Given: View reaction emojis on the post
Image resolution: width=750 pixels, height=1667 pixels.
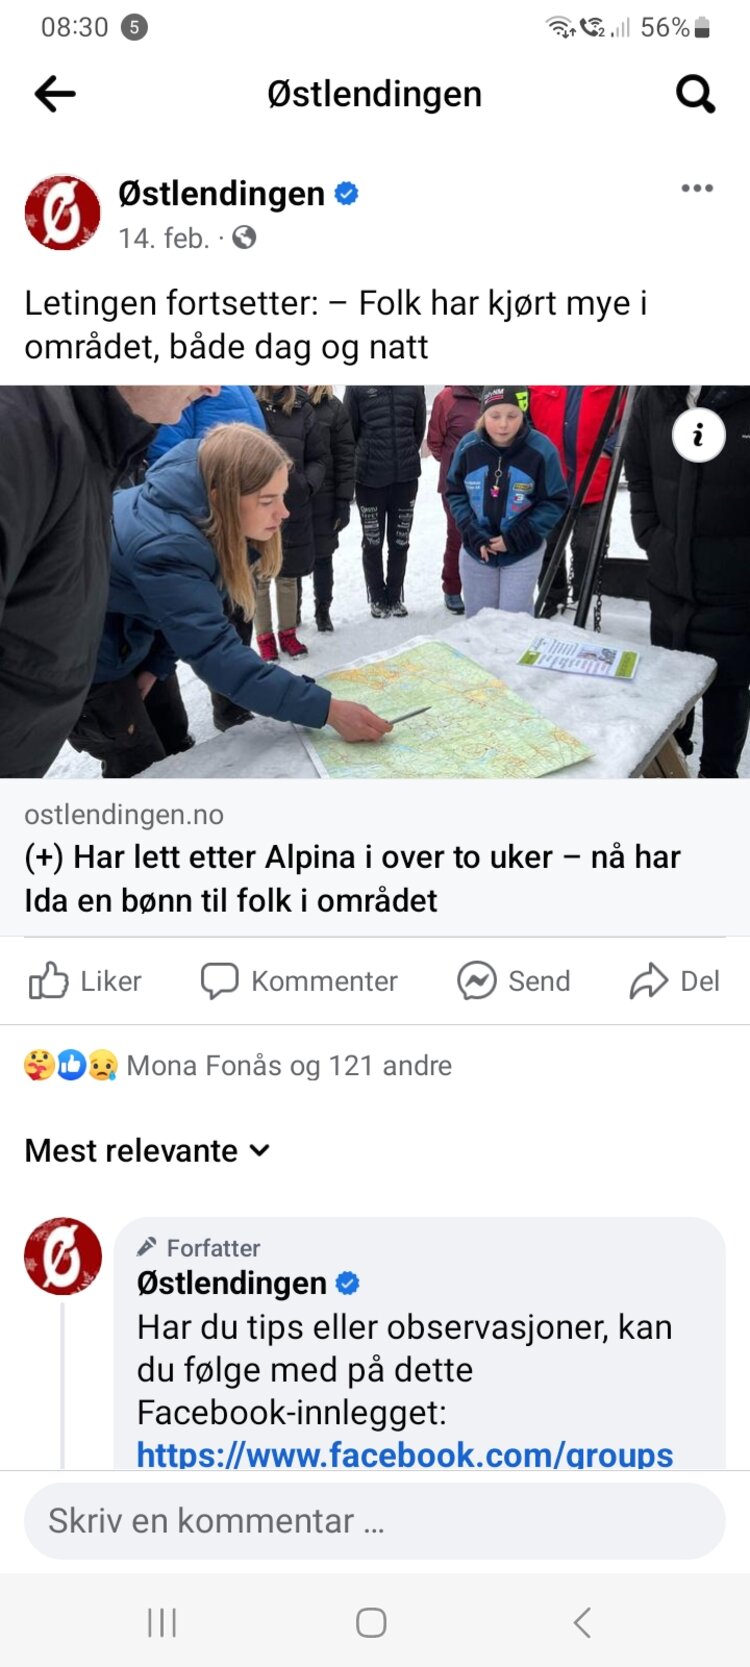Looking at the screenshot, I should tap(70, 1066).
